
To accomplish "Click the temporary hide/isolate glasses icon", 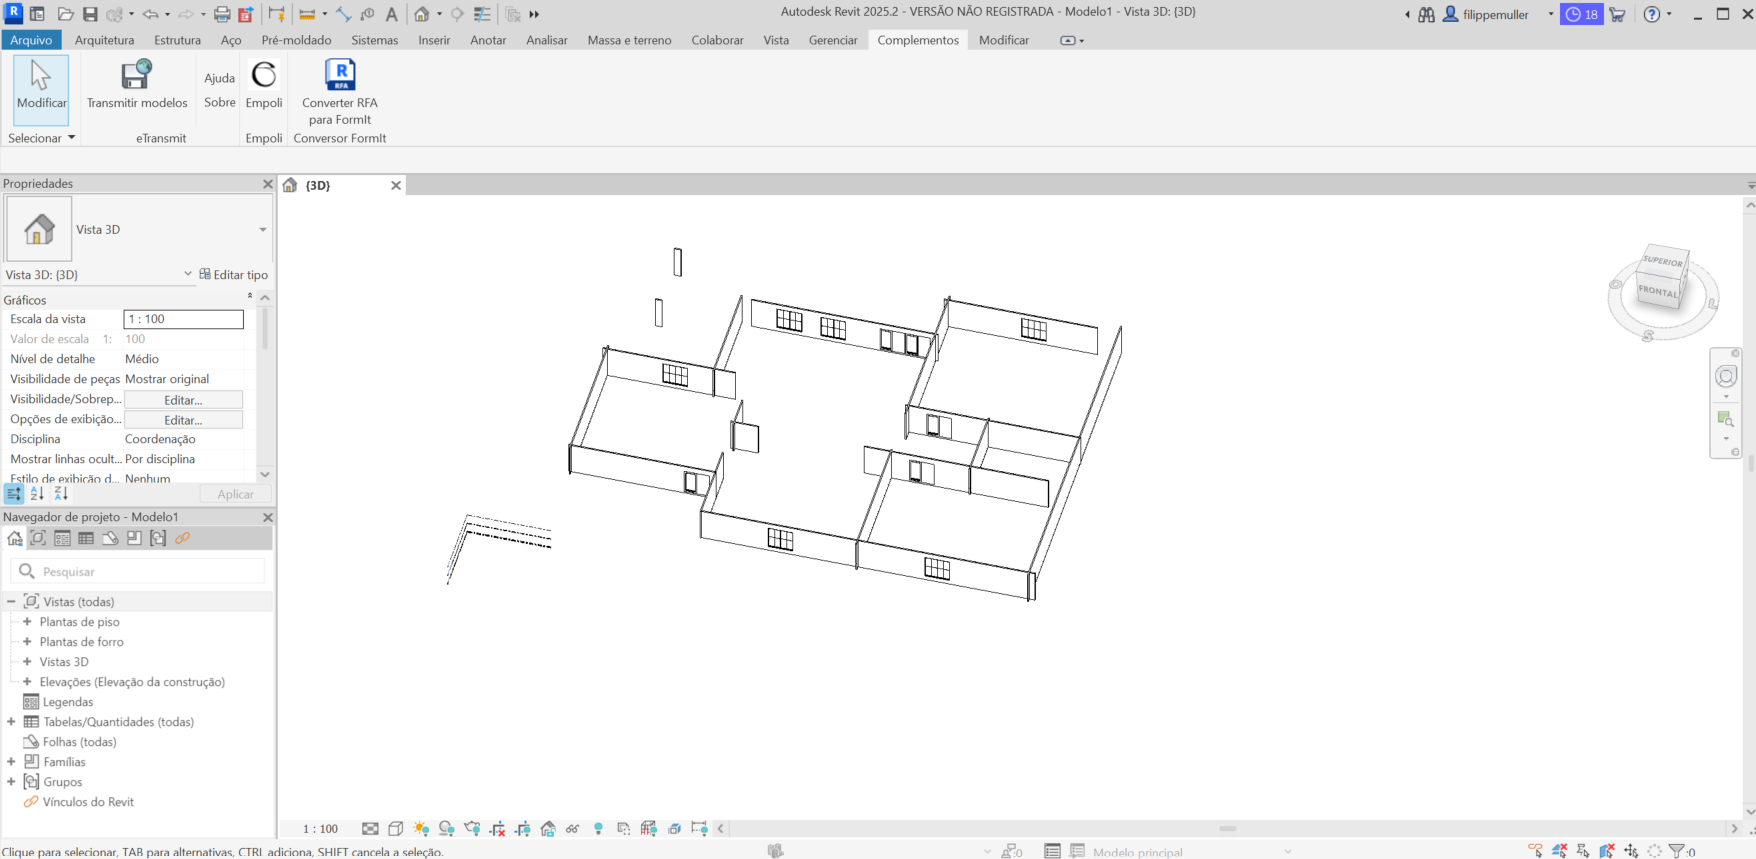I will [572, 829].
